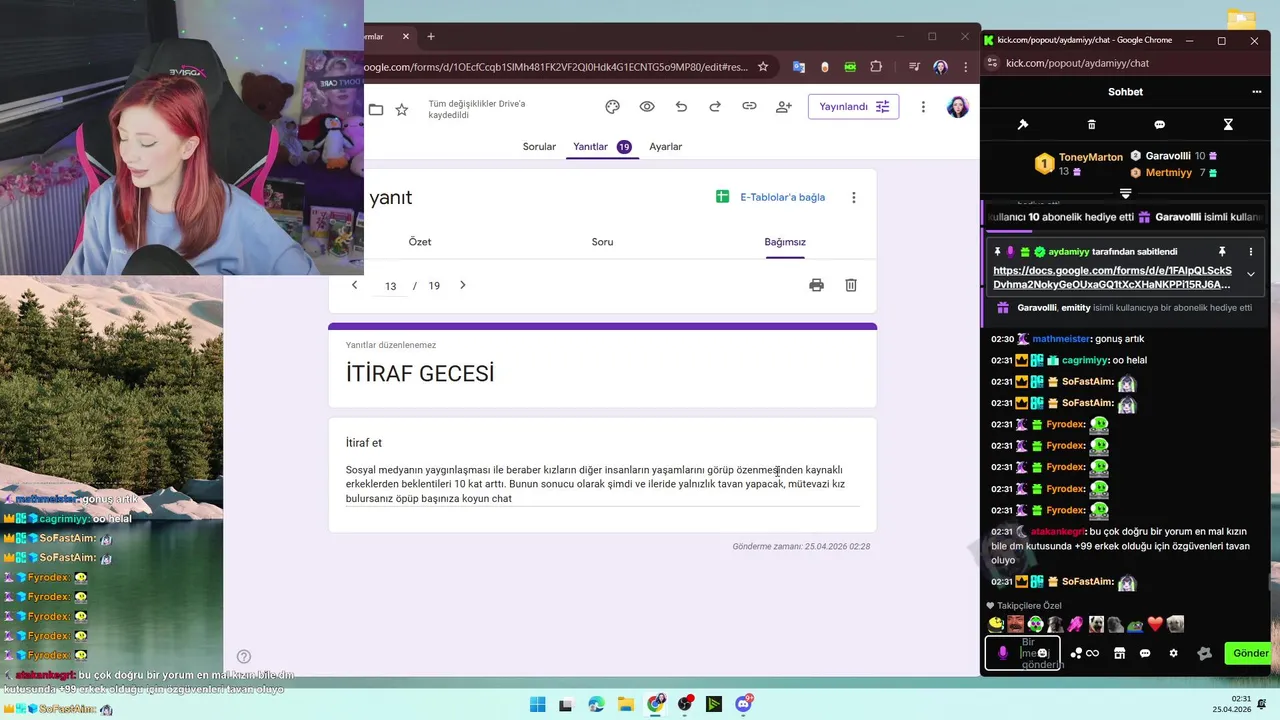Go to previous response arrow
This screenshot has height=720, width=1280.
[354, 285]
